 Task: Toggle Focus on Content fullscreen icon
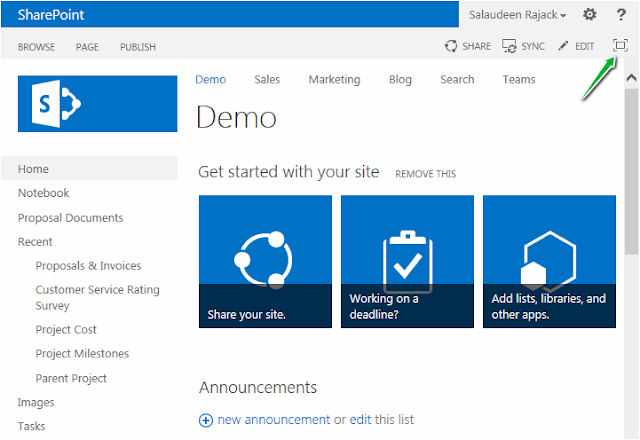click(x=620, y=45)
